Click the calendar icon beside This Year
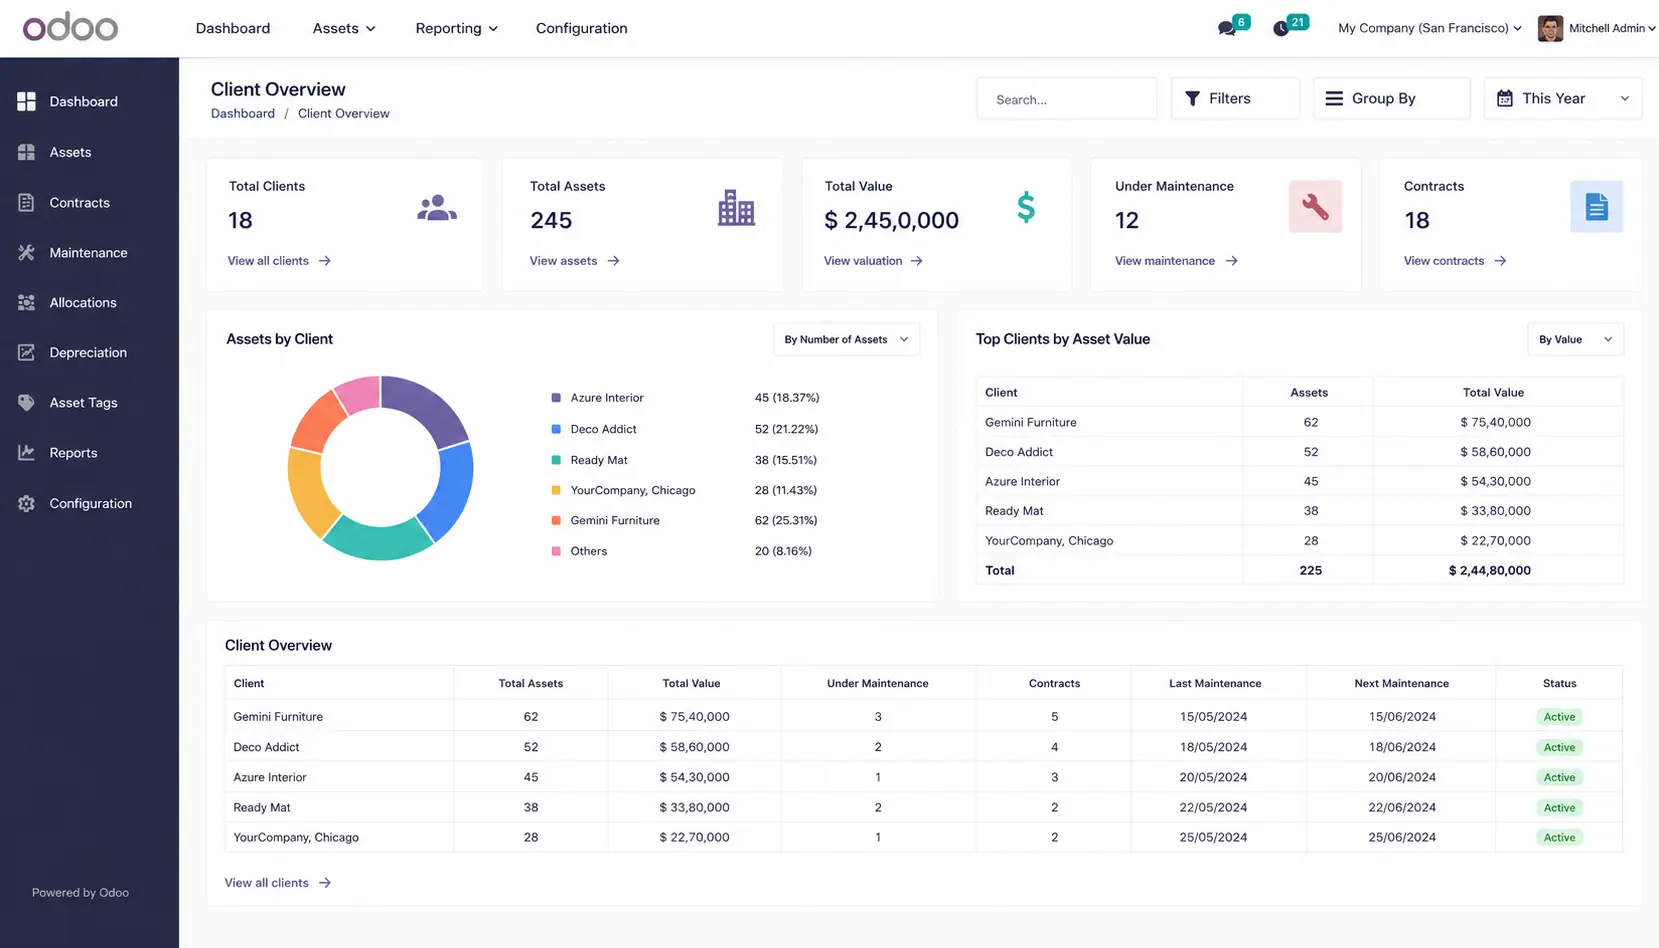Viewport: 1659px width, 948px height. tap(1504, 98)
